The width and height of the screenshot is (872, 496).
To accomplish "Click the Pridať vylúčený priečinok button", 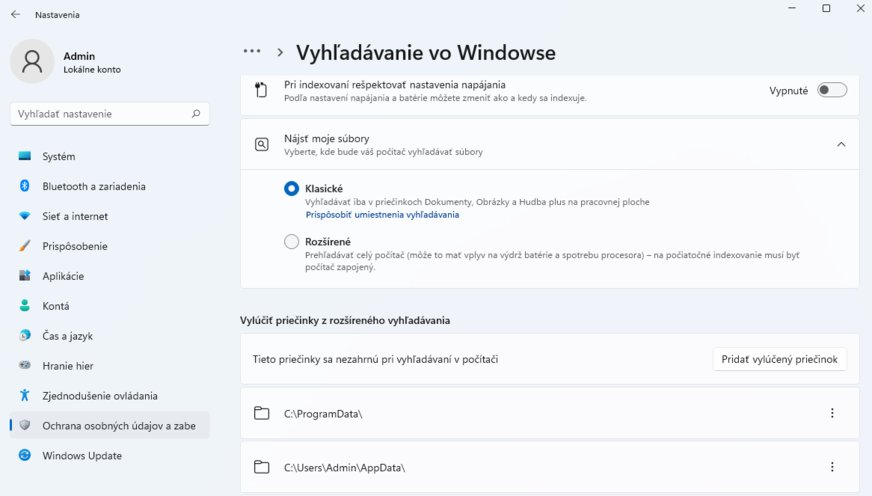I will pos(779,359).
